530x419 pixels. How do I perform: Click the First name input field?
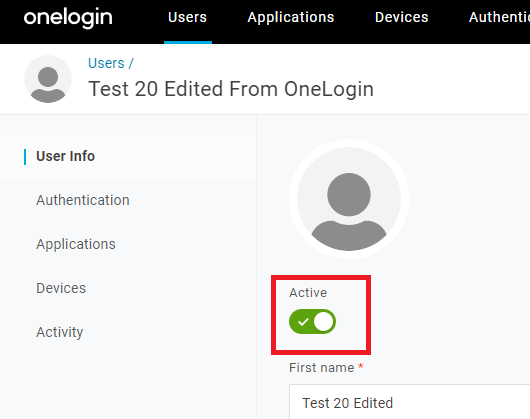pos(409,402)
